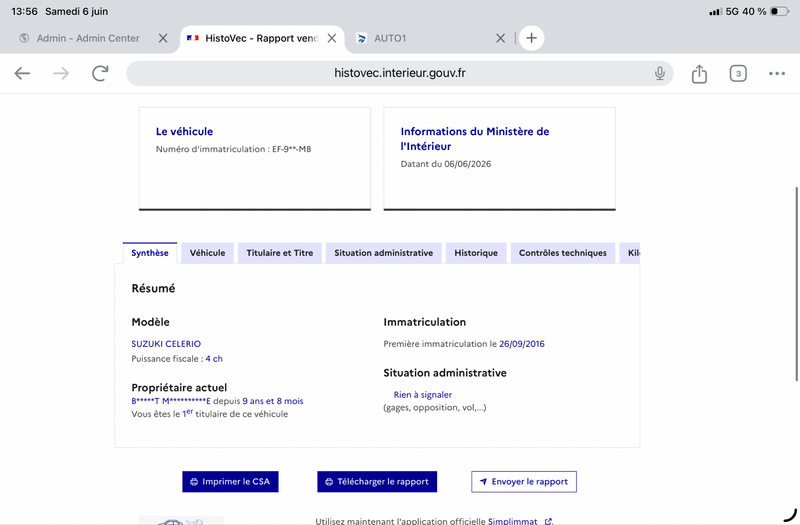800x525 pixels.
Task: Click Télécharger le rapport button
Action: (x=377, y=482)
